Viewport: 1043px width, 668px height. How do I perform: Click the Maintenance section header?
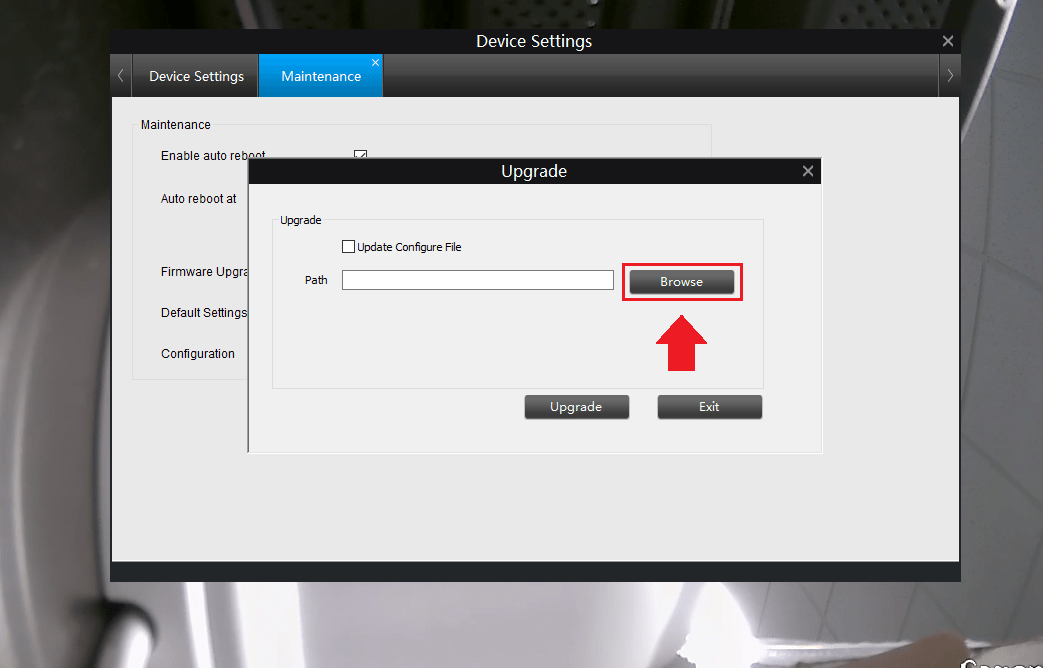tap(175, 124)
